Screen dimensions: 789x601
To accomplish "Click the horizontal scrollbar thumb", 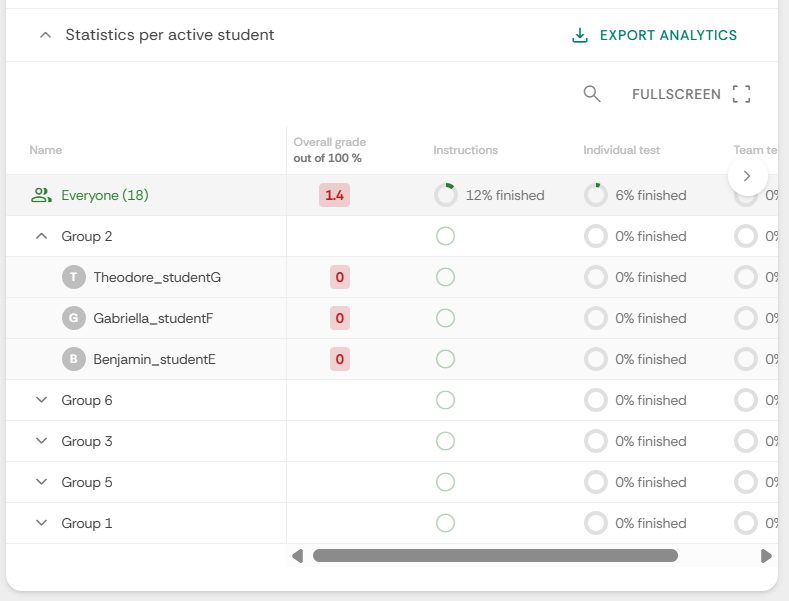I will point(495,556).
